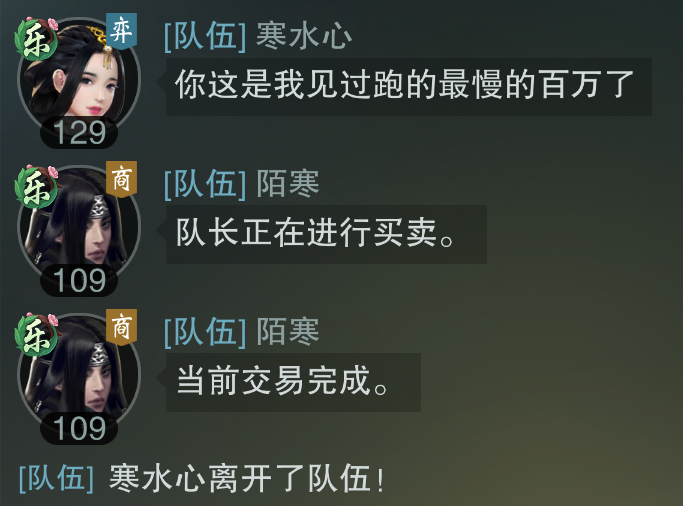Click the [队伍] channel tag before 寒水心's name
This screenshot has width=683, height=506.
point(205,36)
